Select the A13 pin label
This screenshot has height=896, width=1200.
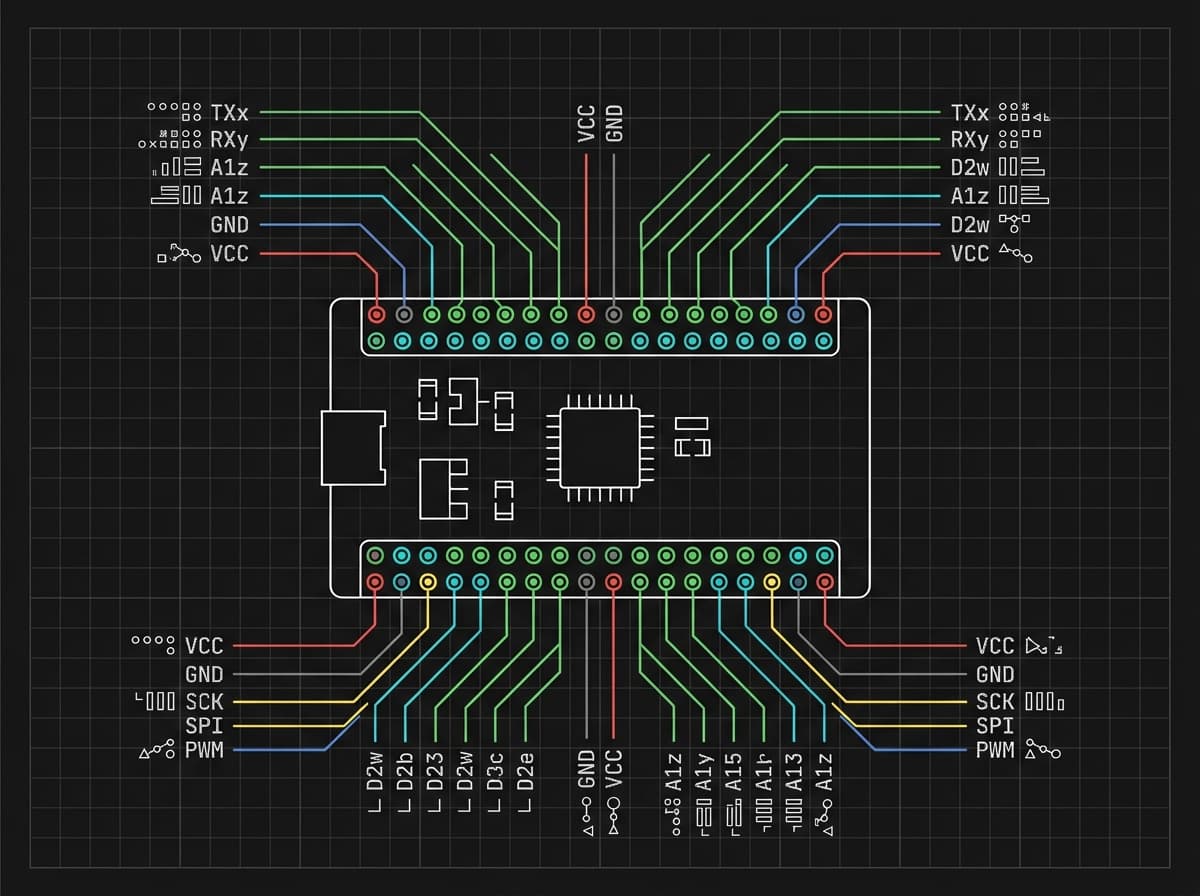click(794, 771)
